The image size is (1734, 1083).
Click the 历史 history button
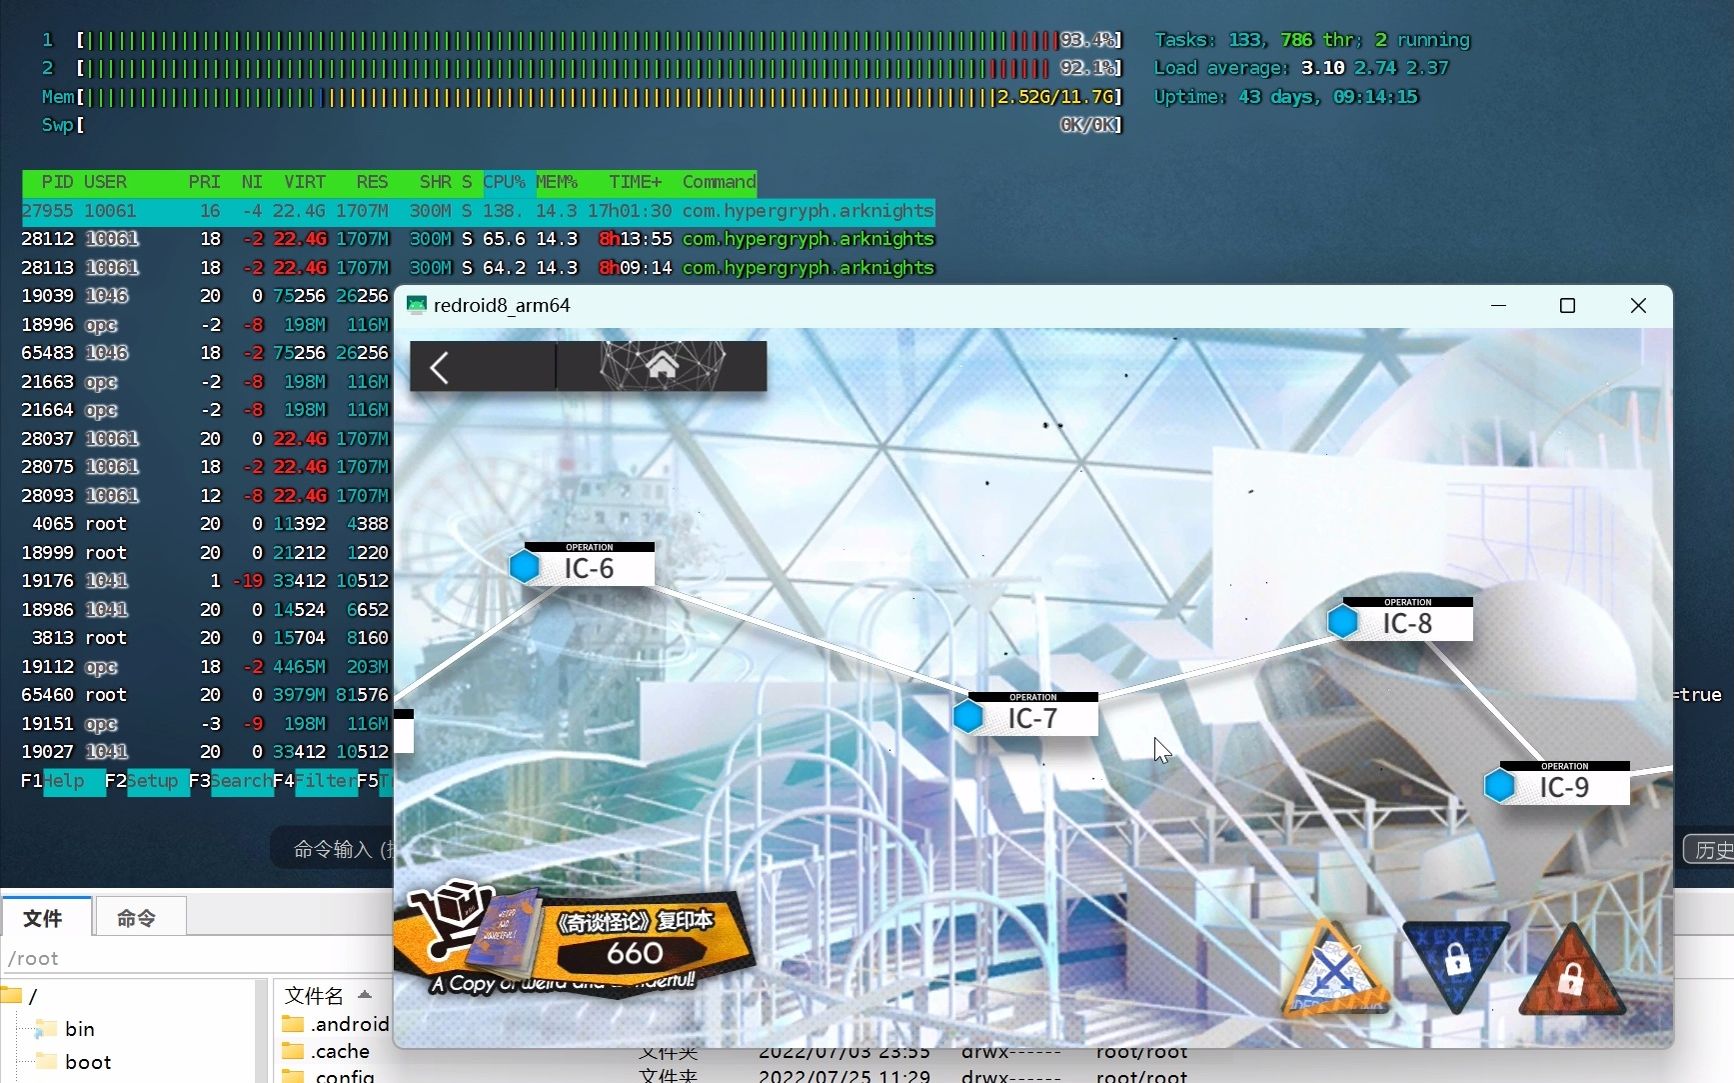tap(1709, 850)
